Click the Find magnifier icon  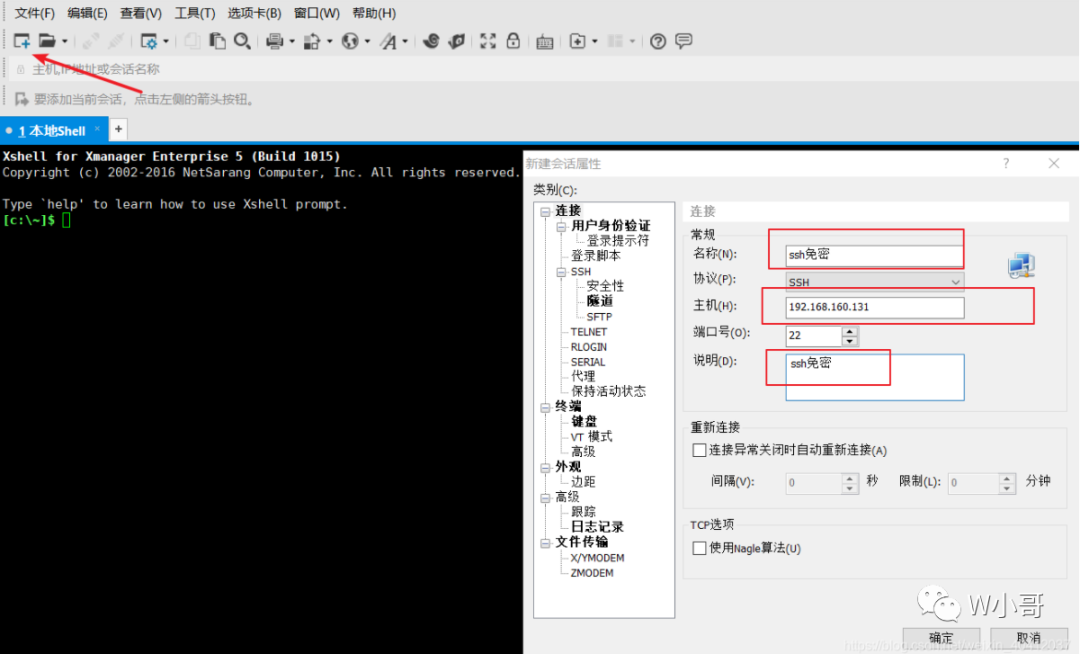(x=242, y=41)
